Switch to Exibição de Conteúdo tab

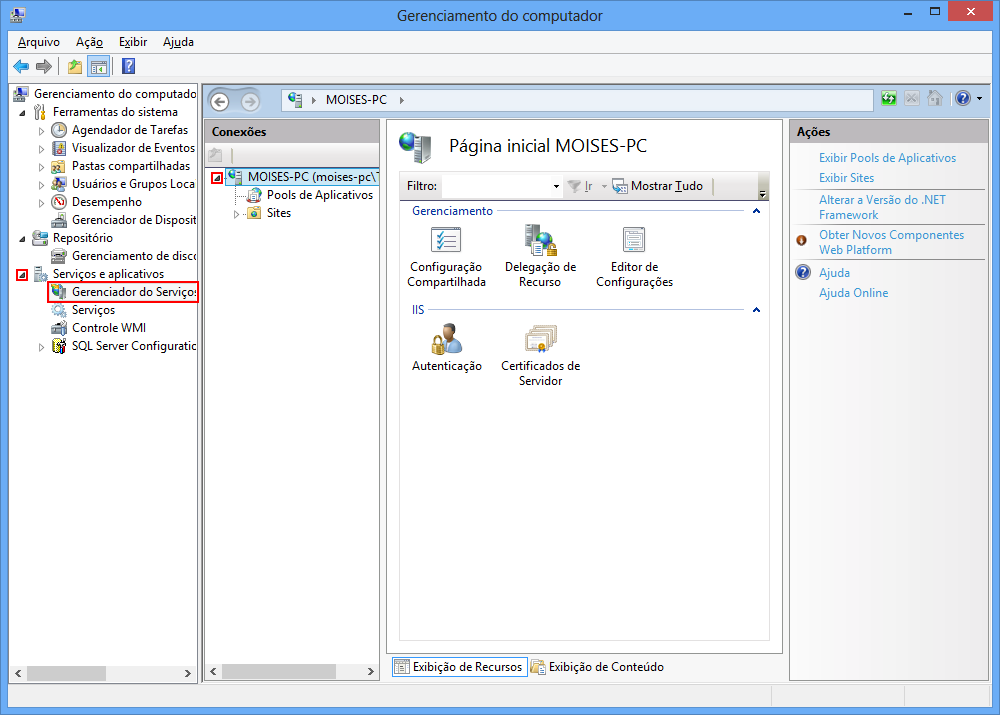tap(598, 667)
